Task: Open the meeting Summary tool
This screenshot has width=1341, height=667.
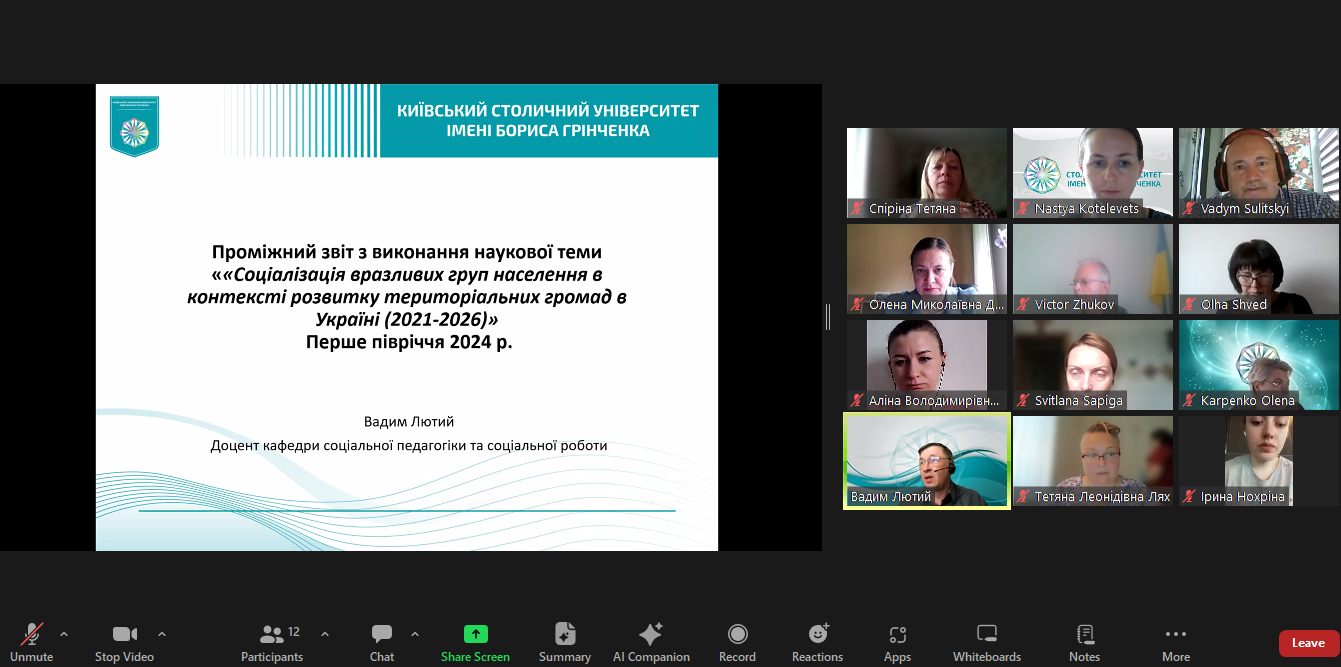Action: click(x=564, y=641)
